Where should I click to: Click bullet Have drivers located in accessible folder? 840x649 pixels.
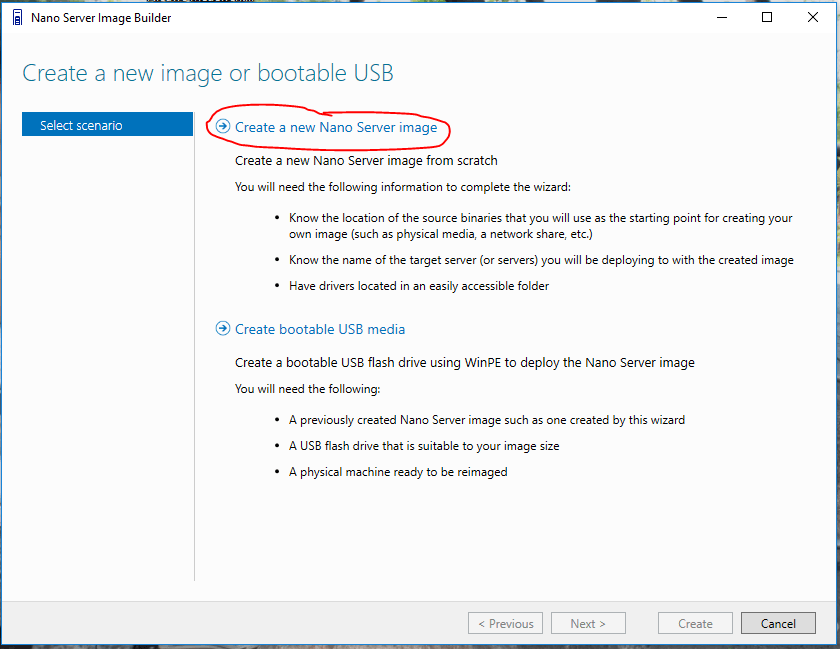(x=419, y=286)
